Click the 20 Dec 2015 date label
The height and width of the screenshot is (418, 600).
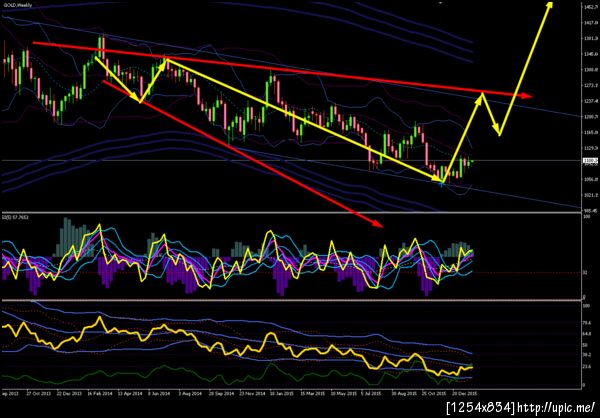click(465, 393)
